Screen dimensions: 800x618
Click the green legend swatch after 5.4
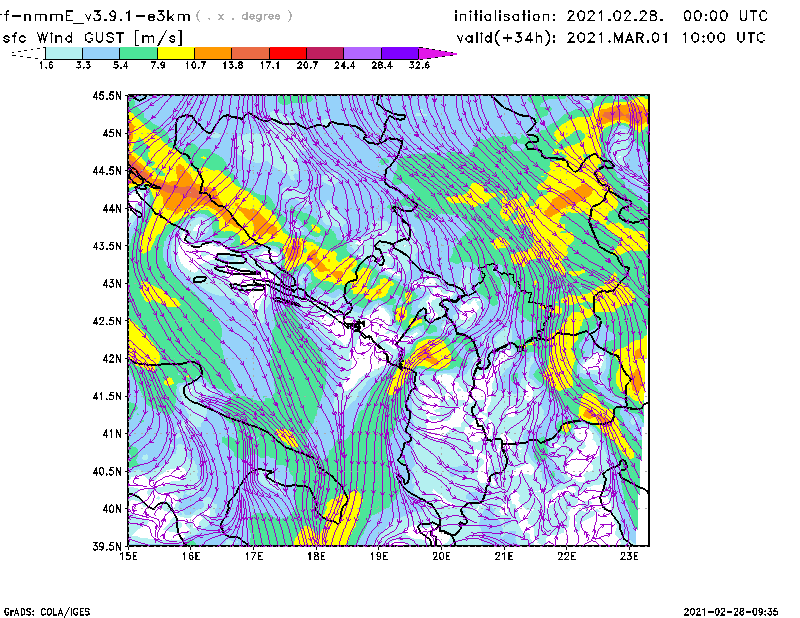tap(138, 53)
